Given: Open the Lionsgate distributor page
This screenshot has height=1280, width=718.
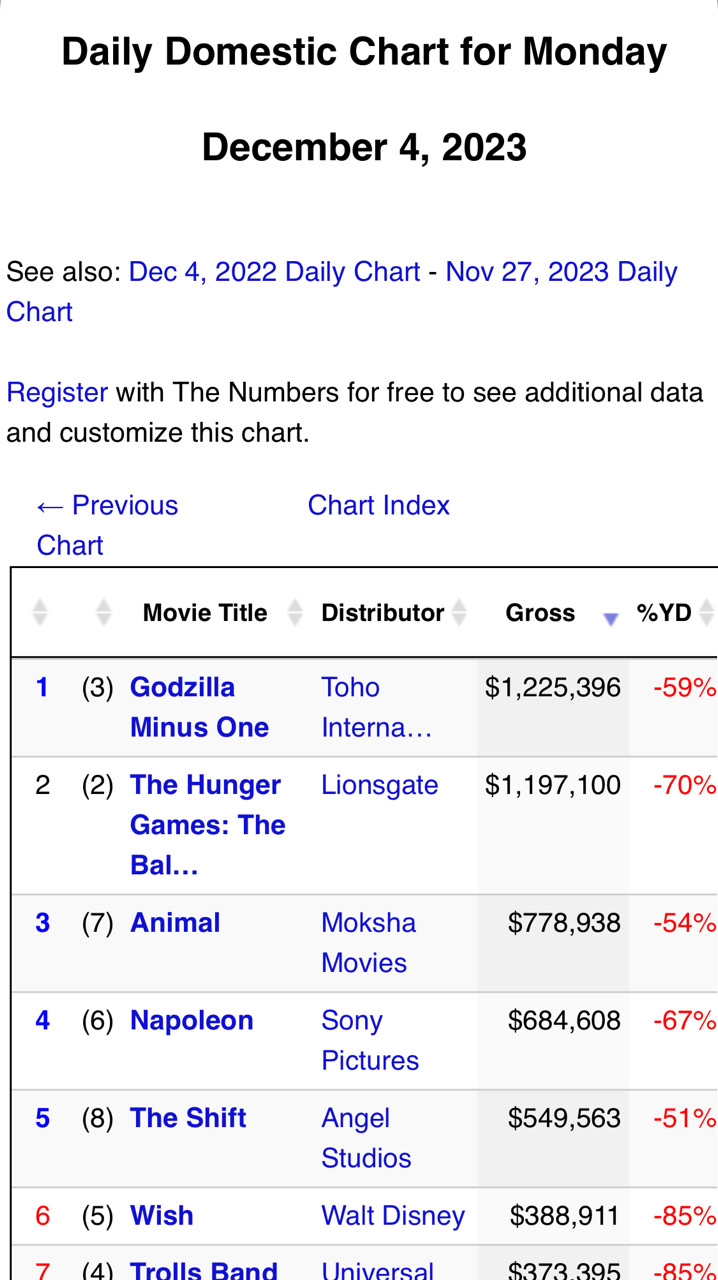Looking at the screenshot, I should 379,785.
